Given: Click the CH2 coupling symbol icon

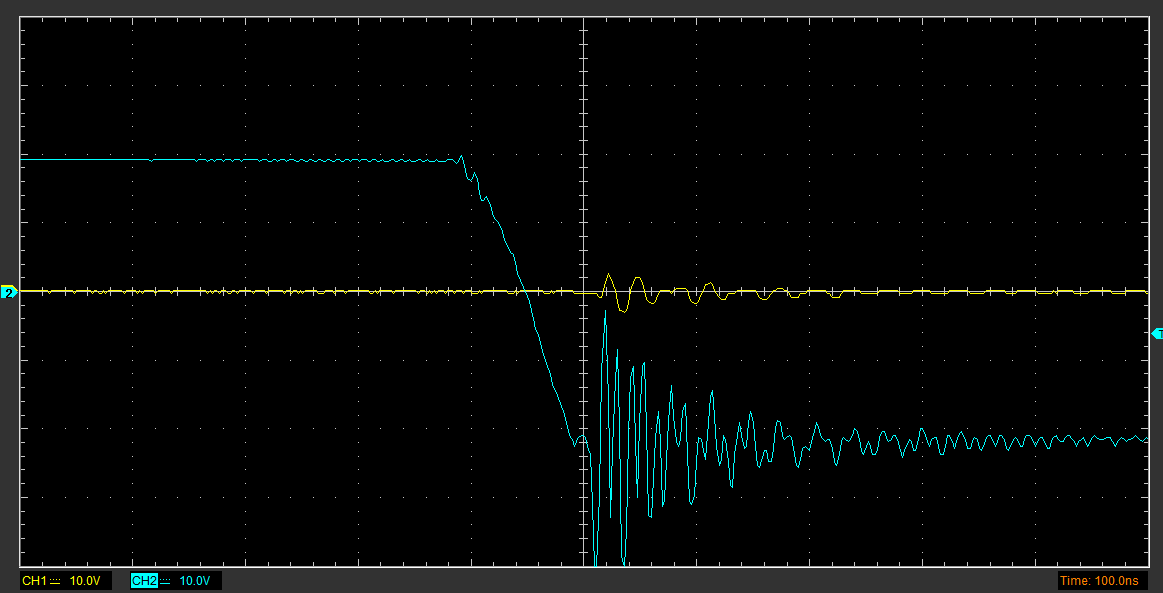Looking at the screenshot, I should [x=166, y=581].
